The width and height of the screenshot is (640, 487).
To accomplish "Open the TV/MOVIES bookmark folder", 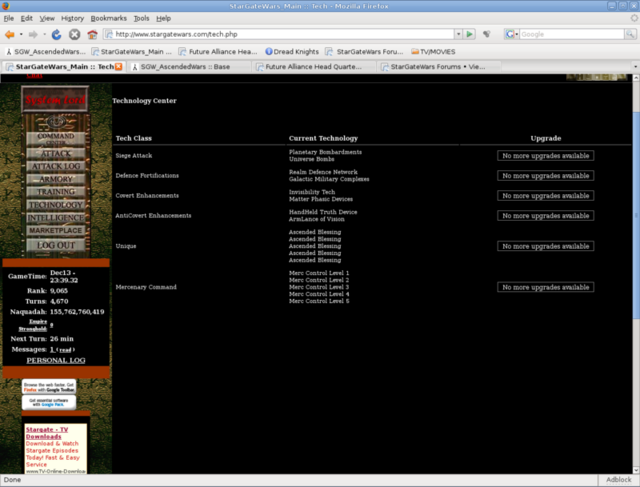I will coord(442,50).
